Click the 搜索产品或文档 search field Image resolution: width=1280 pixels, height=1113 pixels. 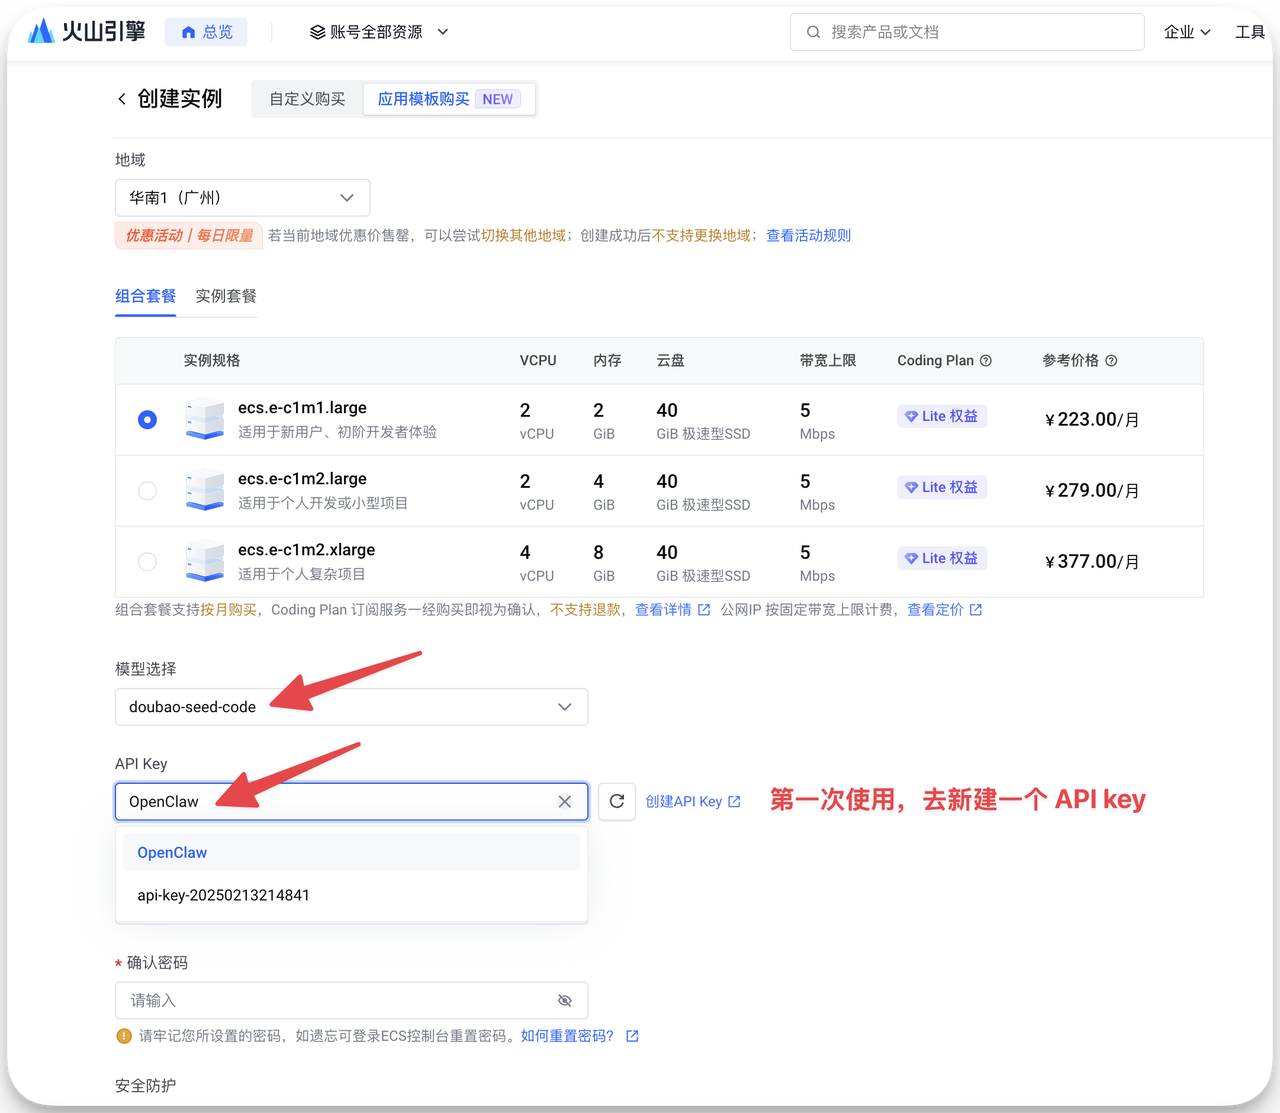[967, 32]
